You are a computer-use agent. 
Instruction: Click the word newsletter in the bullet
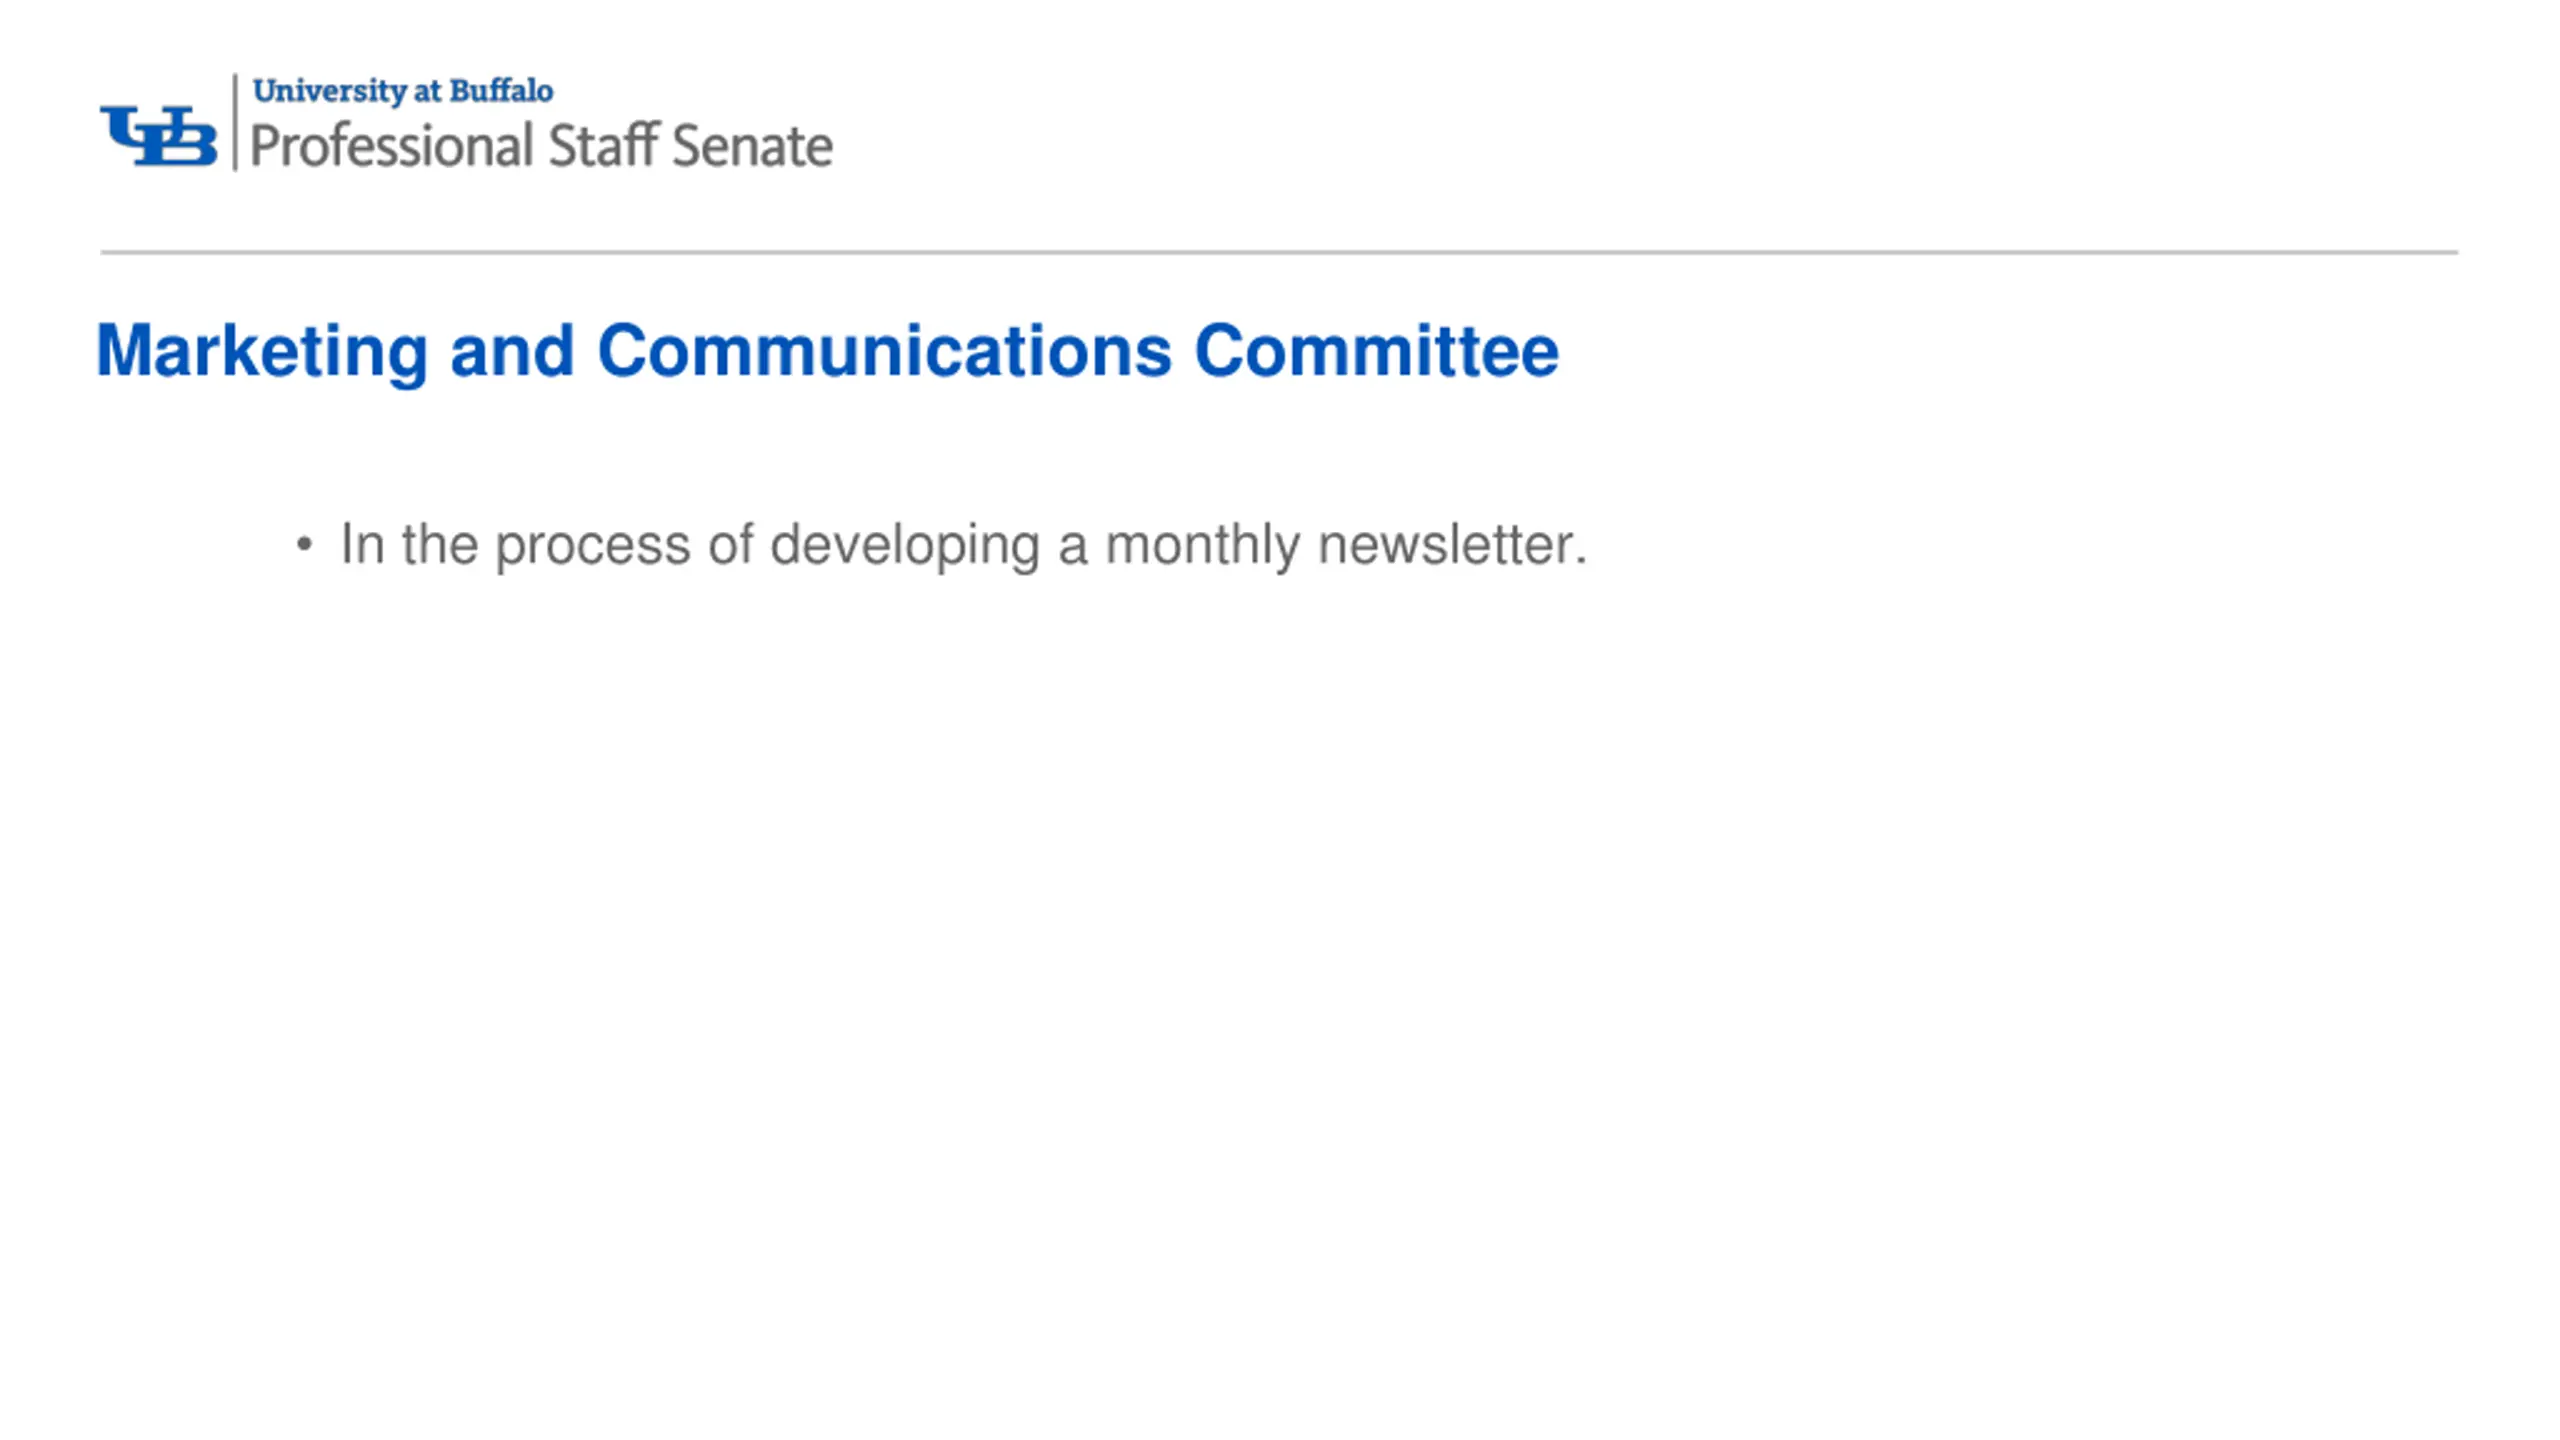[x=1452, y=545]
